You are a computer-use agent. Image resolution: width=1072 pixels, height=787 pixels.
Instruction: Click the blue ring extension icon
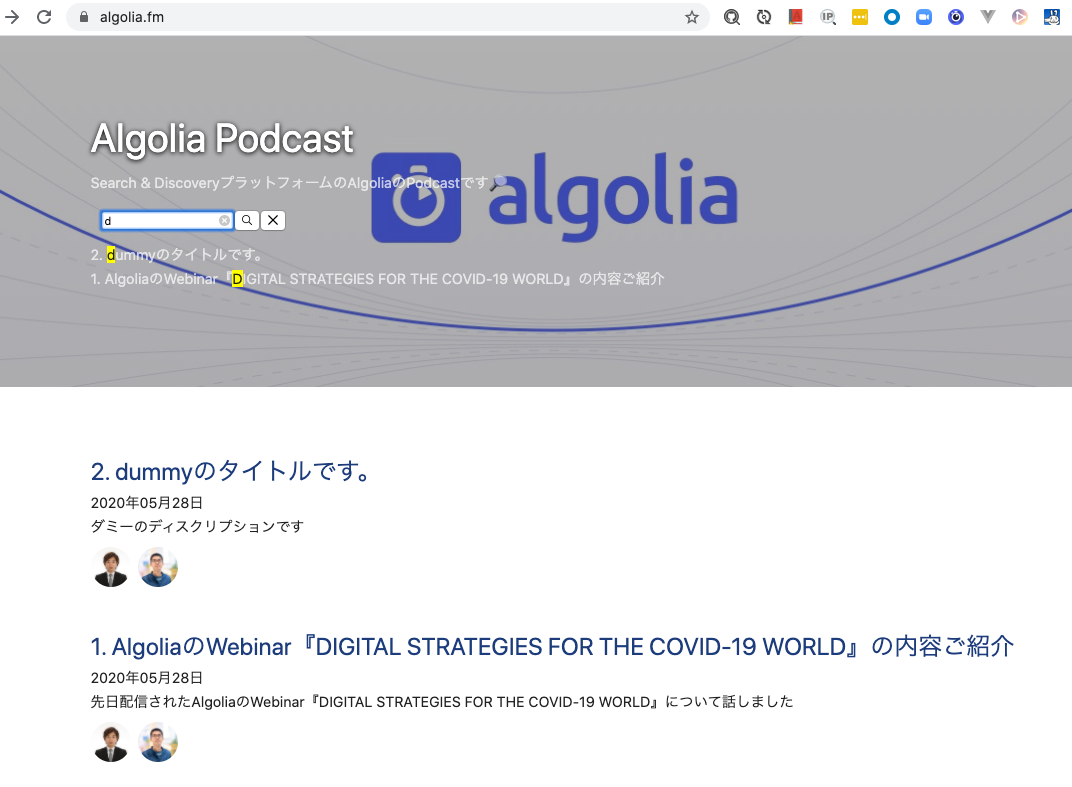pos(892,17)
